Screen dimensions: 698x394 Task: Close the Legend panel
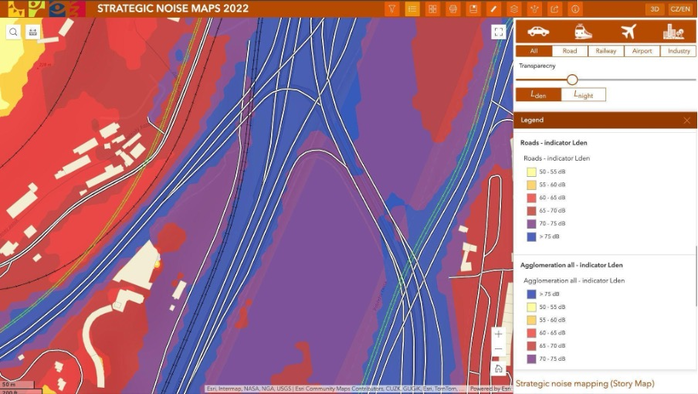point(687,120)
